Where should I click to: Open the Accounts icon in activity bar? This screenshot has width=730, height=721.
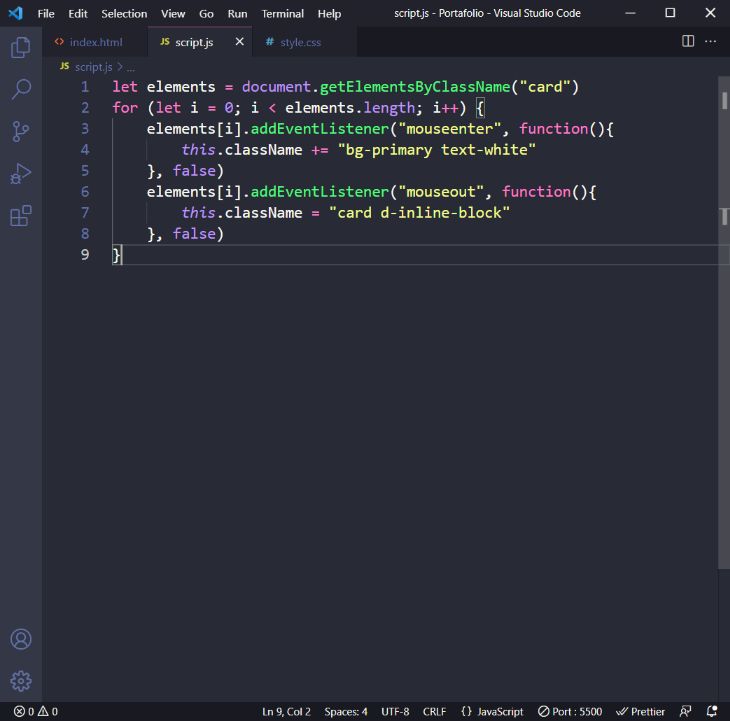point(20,639)
